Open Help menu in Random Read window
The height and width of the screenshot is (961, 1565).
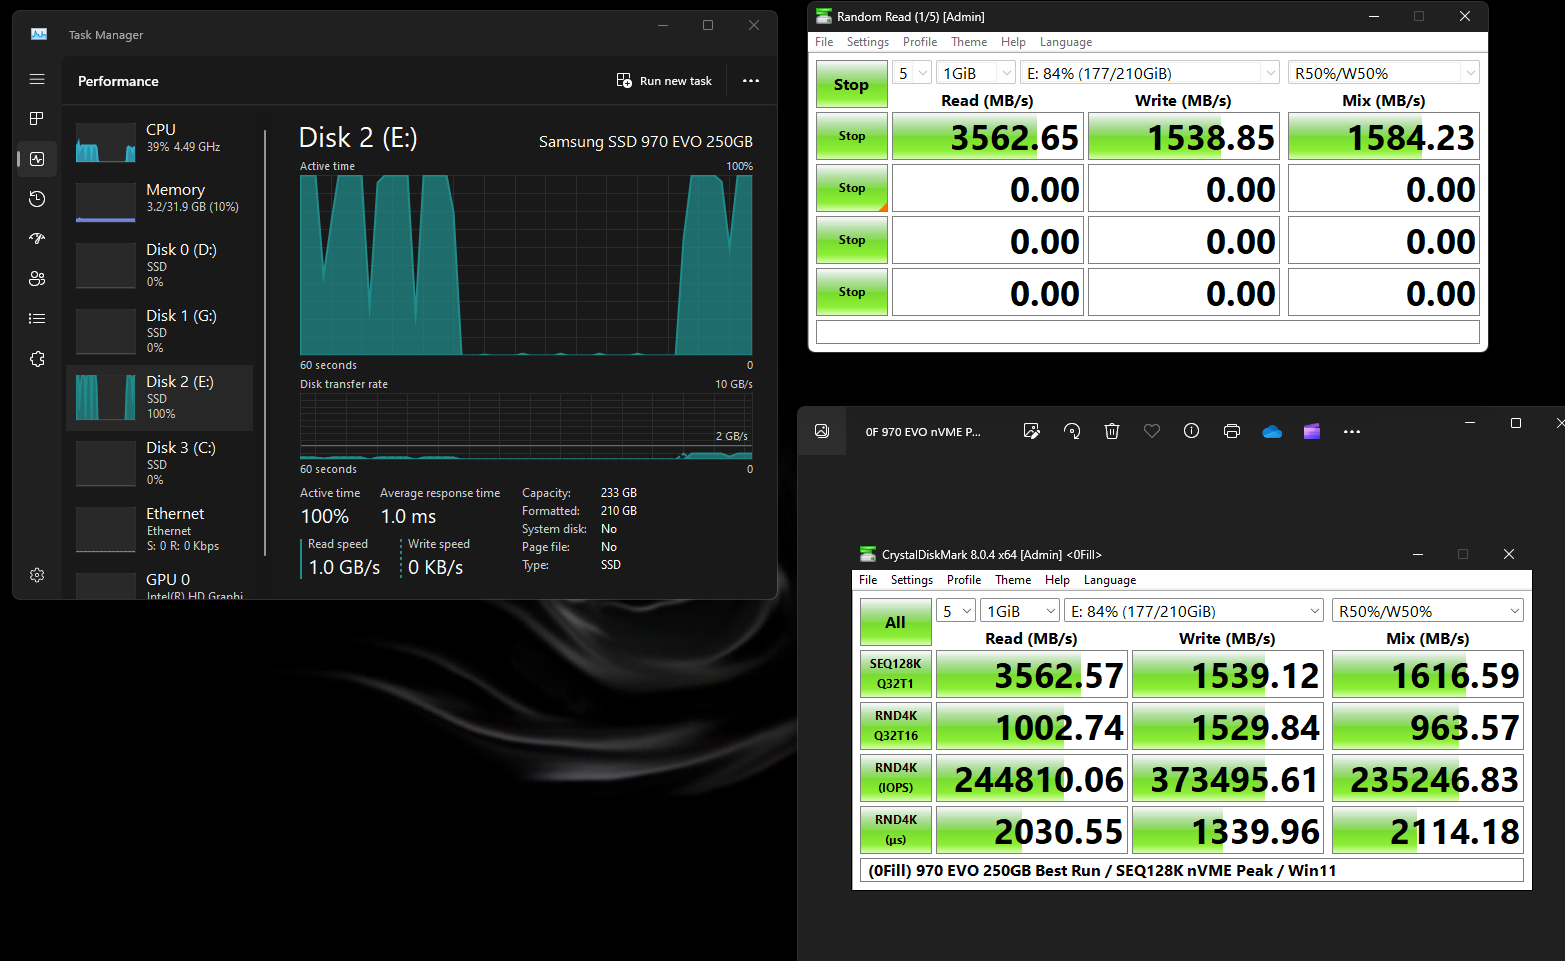pos(1013,42)
